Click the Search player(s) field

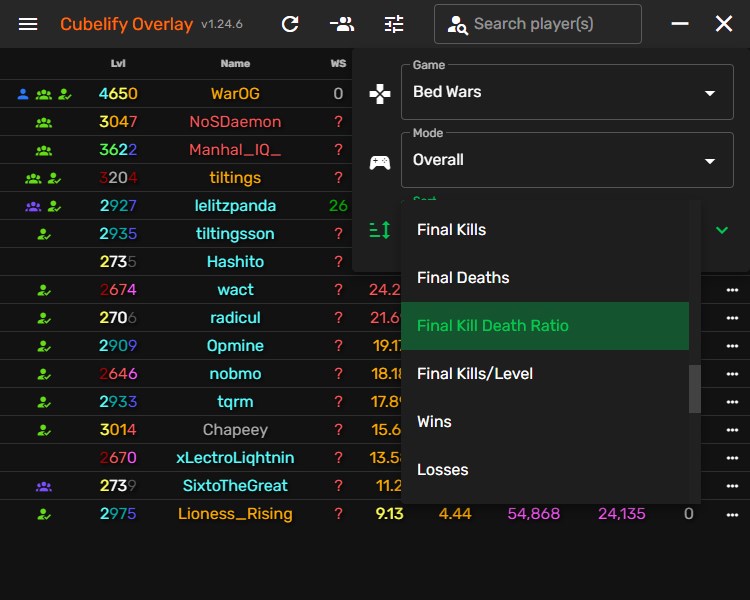538,24
